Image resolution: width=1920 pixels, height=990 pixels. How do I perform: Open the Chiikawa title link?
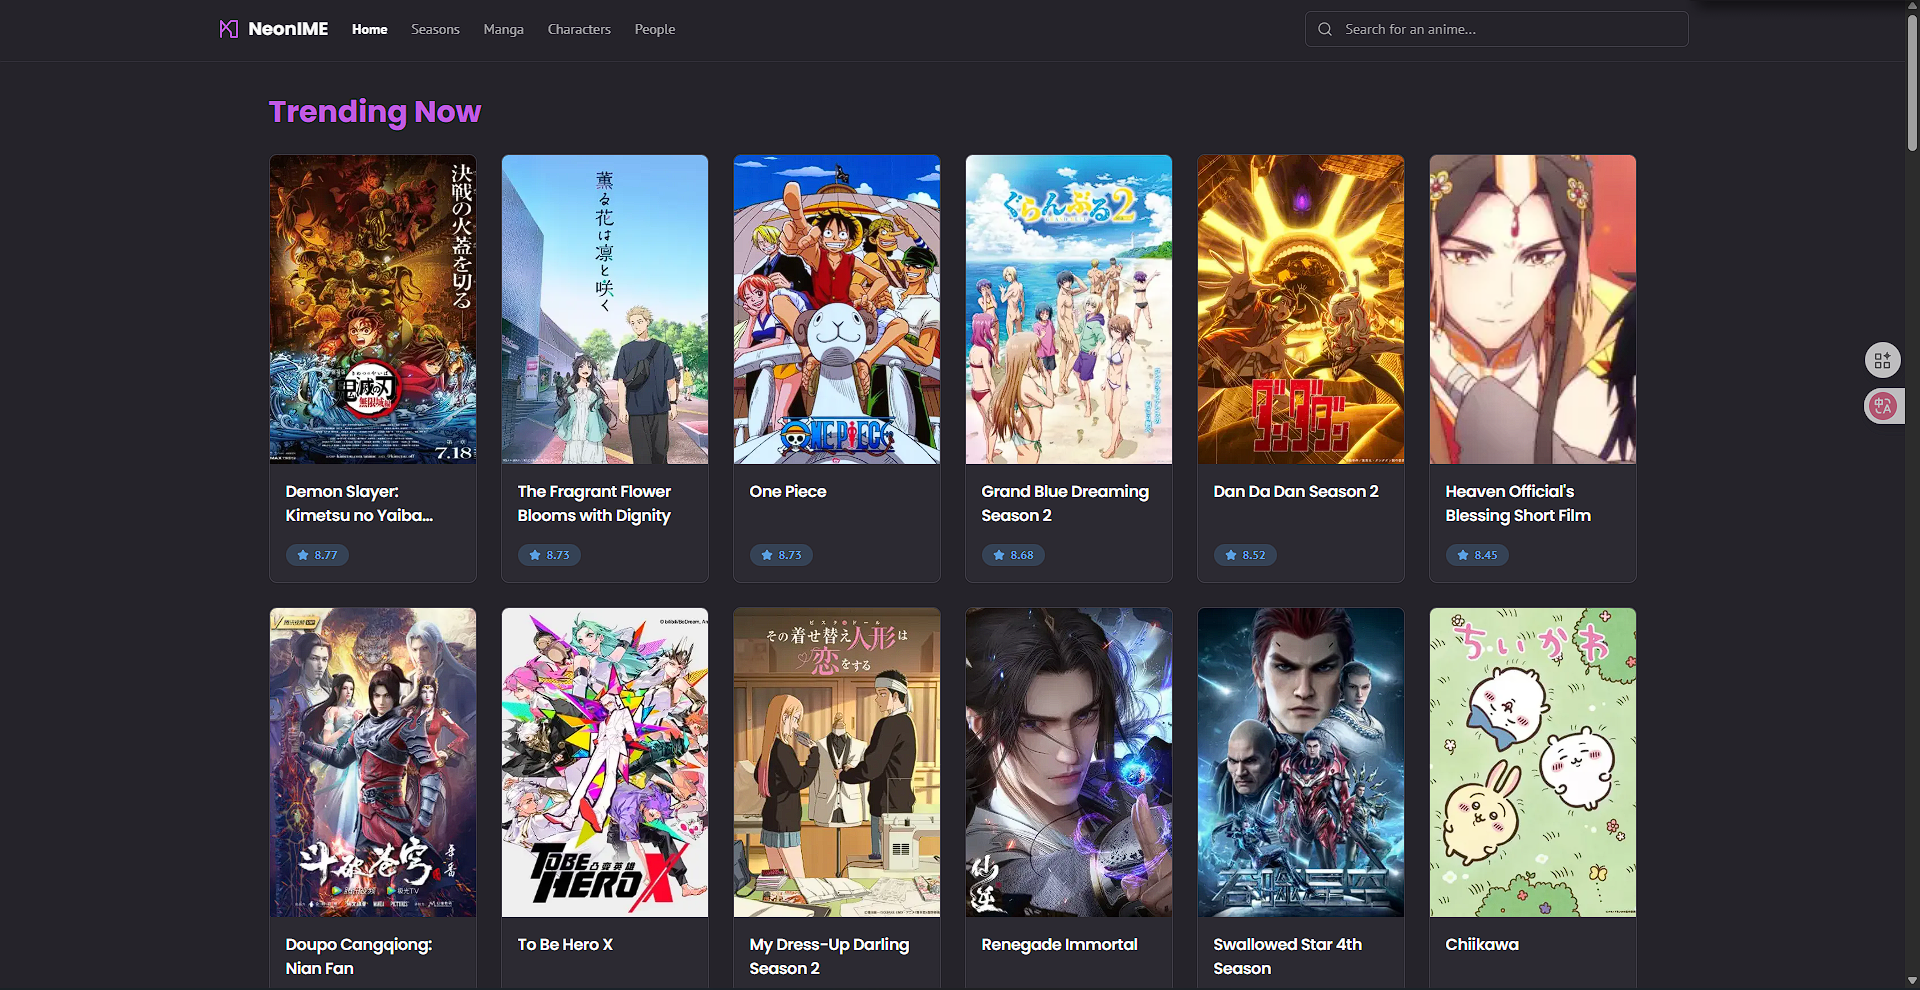coord(1482,944)
